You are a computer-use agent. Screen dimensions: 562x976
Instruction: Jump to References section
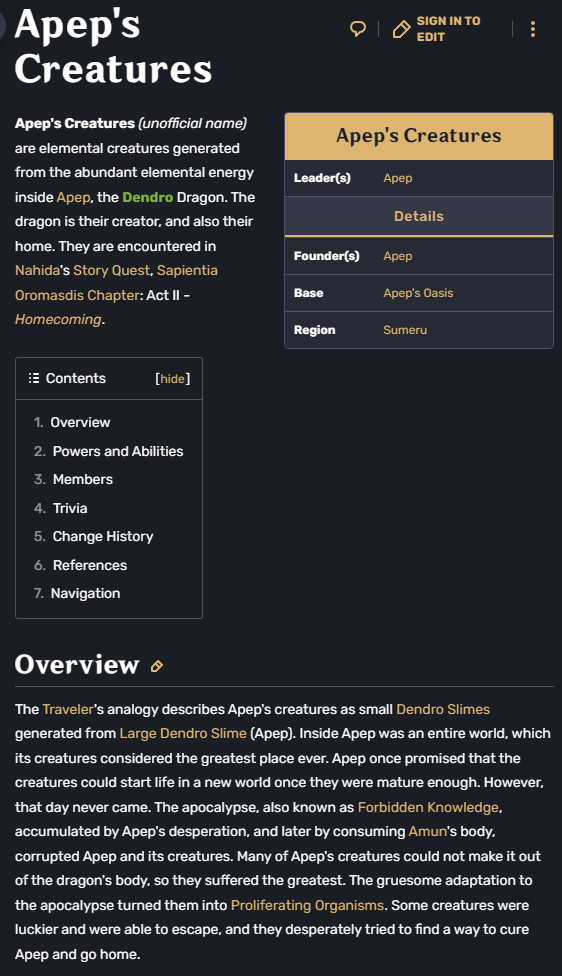tap(90, 565)
